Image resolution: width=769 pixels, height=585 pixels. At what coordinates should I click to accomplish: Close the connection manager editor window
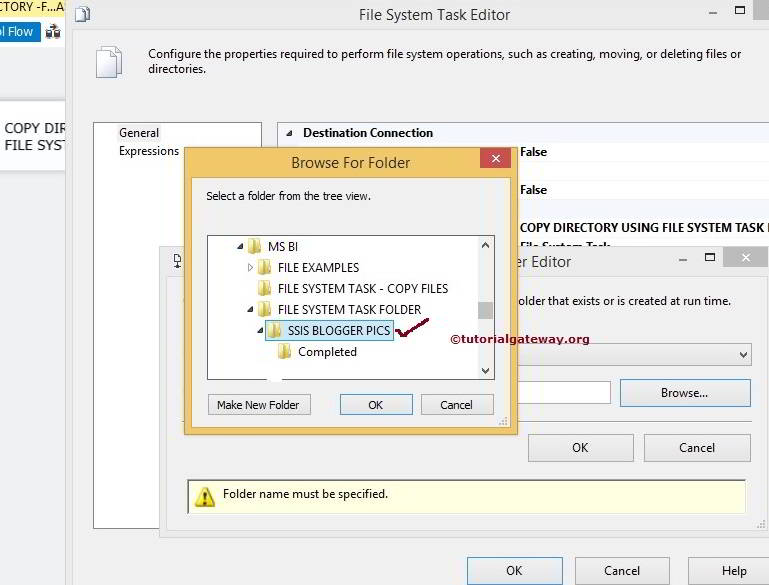[x=745, y=257]
